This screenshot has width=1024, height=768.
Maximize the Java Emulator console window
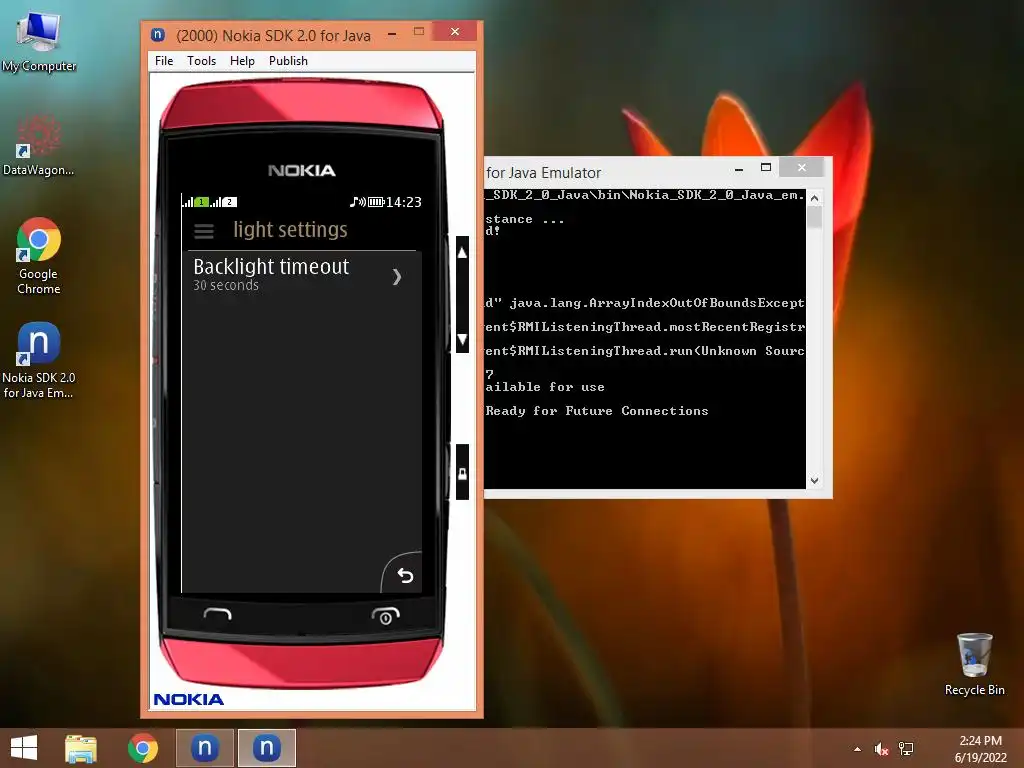[x=766, y=168]
